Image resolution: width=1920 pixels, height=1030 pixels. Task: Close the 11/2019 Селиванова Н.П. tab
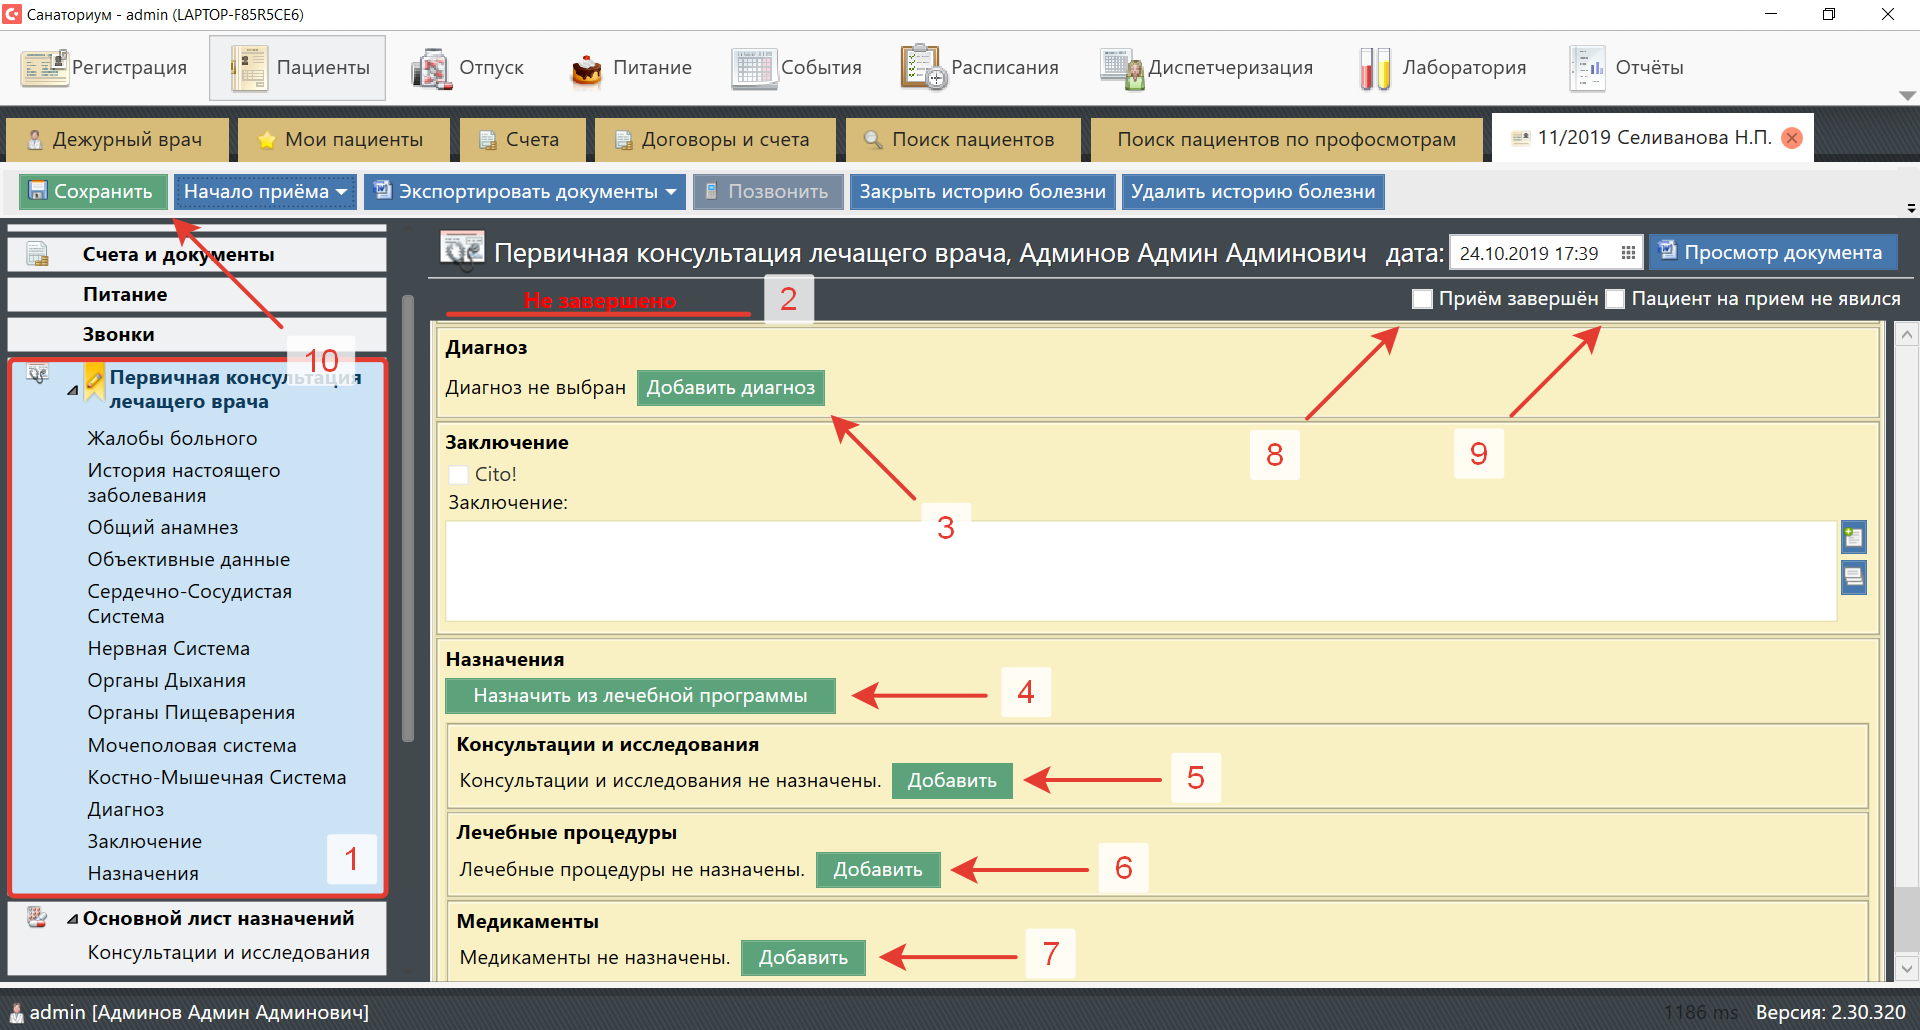click(1792, 138)
